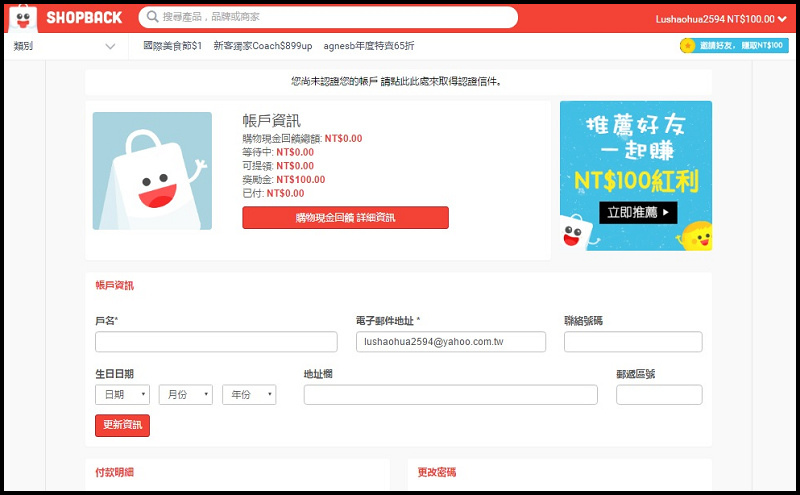The height and width of the screenshot is (495, 800).
Task: Click the small bag mascot in referral banner
Action: click(x=578, y=234)
